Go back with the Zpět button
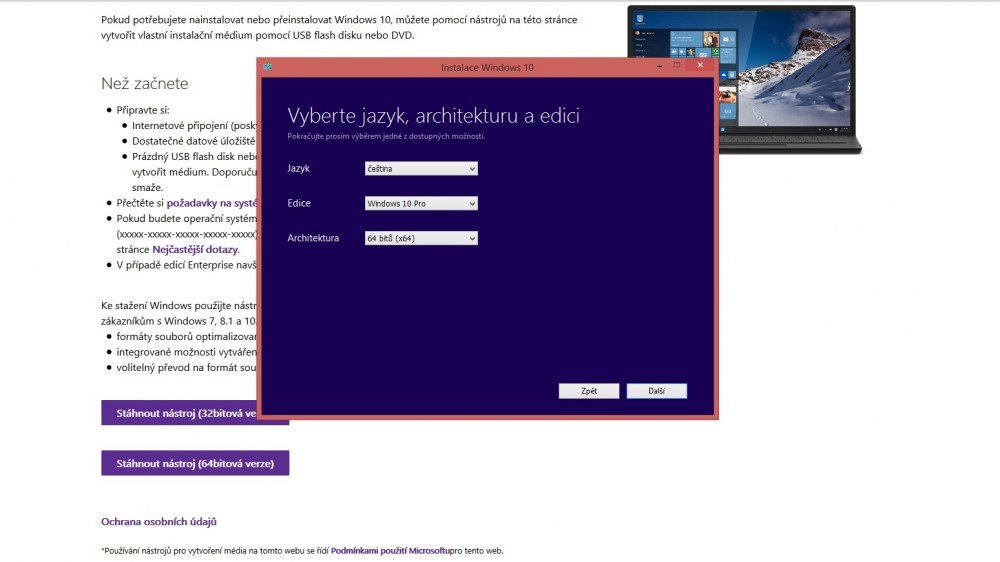Image resolution: width=1000 pixels, height=562 pixels. [x=588, y=391]
